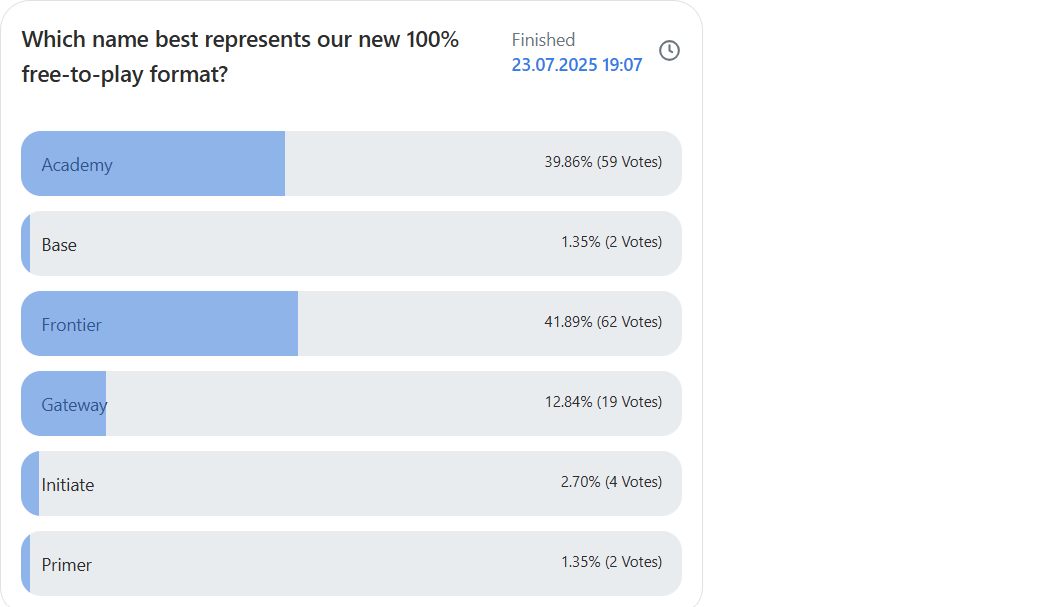
Task: Click the 2.70% (4 Votes) result text
Action: [x=611, y=482]
